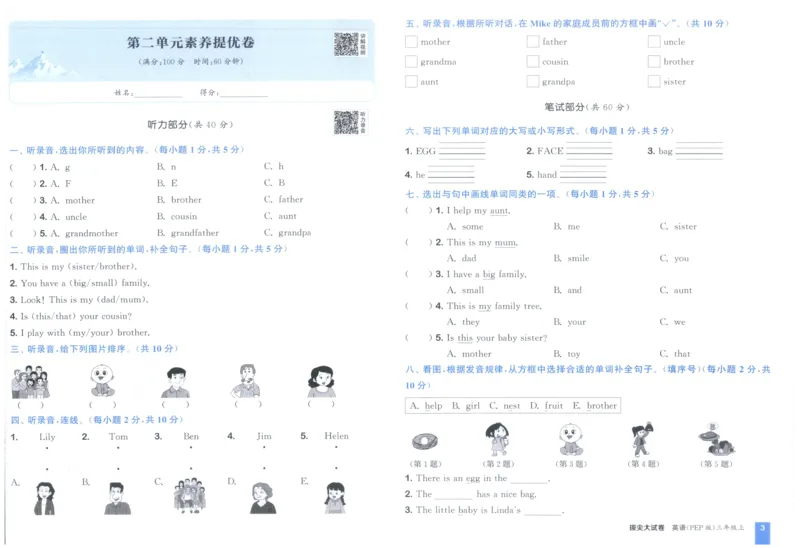Click the answer parentheses before listening question 1
Image resolution: width=800 pixels, height=548 pixels.
23,167
